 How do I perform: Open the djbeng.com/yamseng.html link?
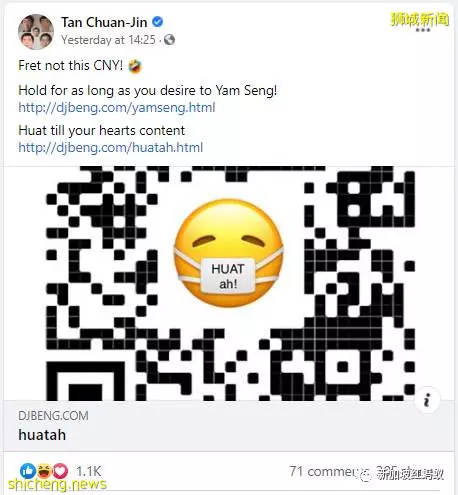117,108
